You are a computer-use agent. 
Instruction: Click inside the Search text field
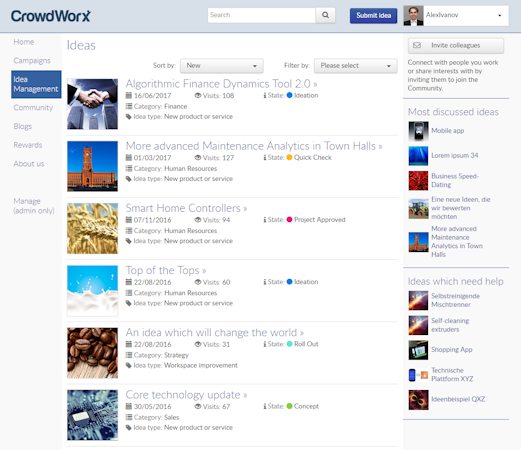(261, 15)
